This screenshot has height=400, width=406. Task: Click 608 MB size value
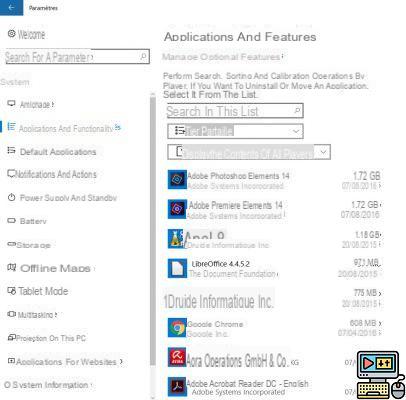click(363, 323)
